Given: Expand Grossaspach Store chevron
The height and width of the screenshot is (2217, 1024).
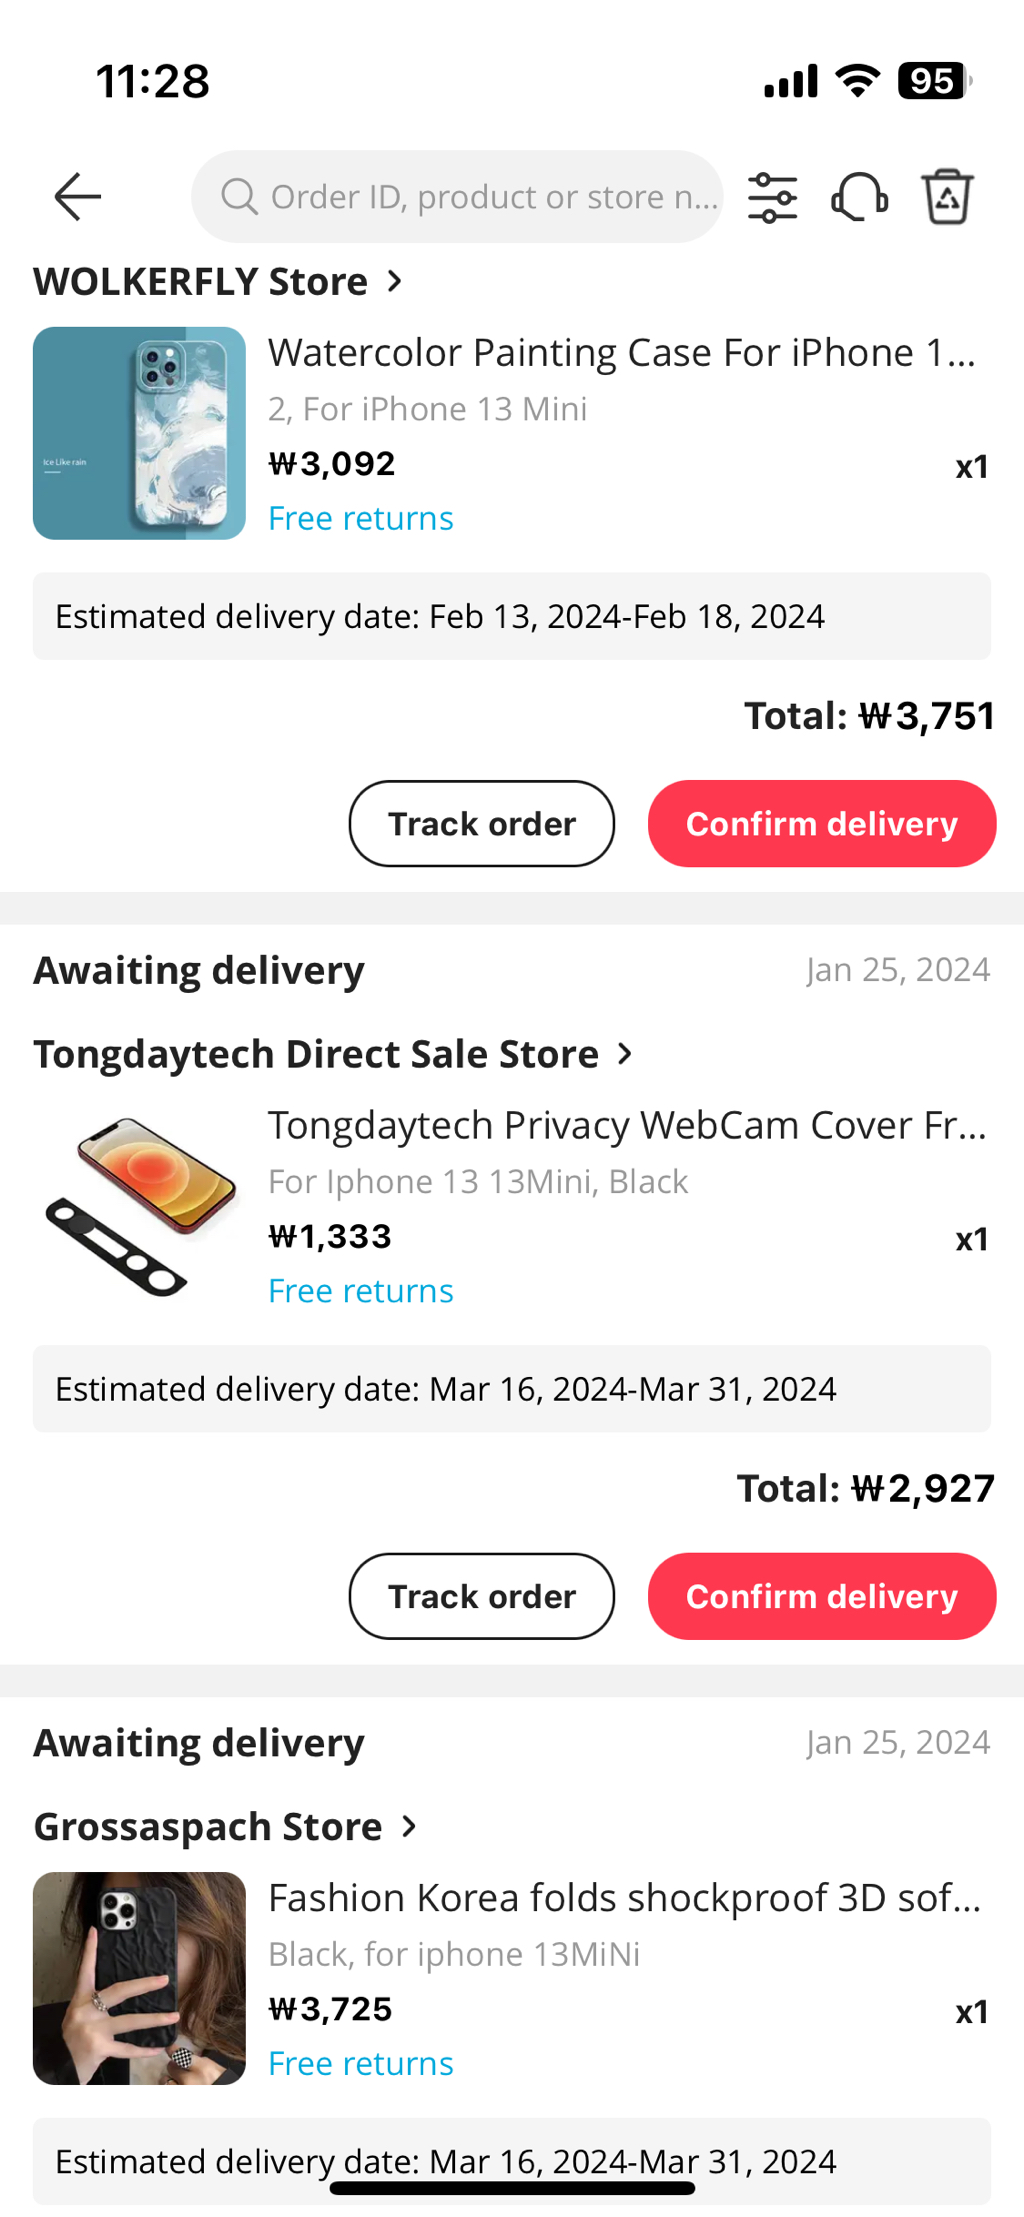Looking at the screenshot, I should click(x=409, y=1827).
